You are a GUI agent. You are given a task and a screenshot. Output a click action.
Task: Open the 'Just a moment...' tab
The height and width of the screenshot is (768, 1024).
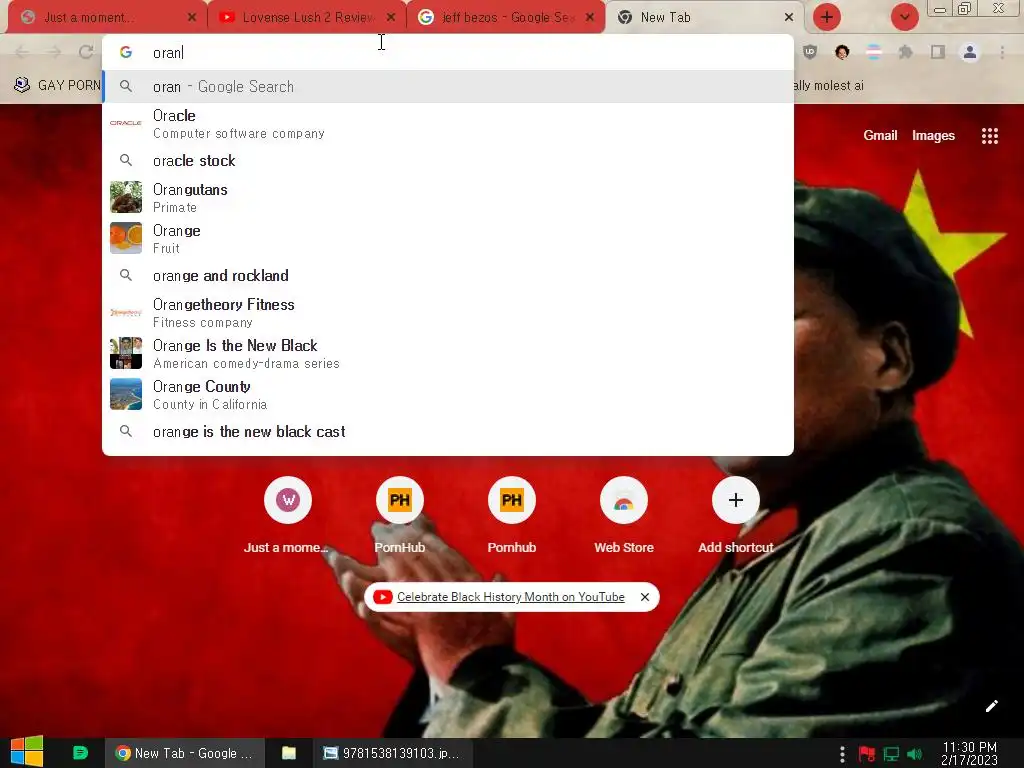click(x=108, y=17)
